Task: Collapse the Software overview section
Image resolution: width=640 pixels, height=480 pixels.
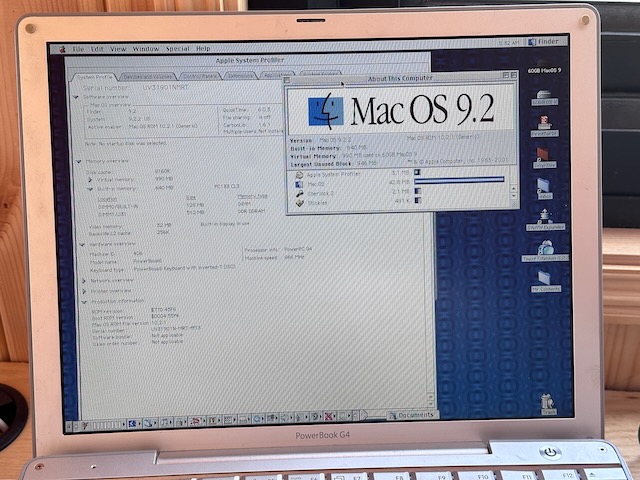Action: point(76,97)
